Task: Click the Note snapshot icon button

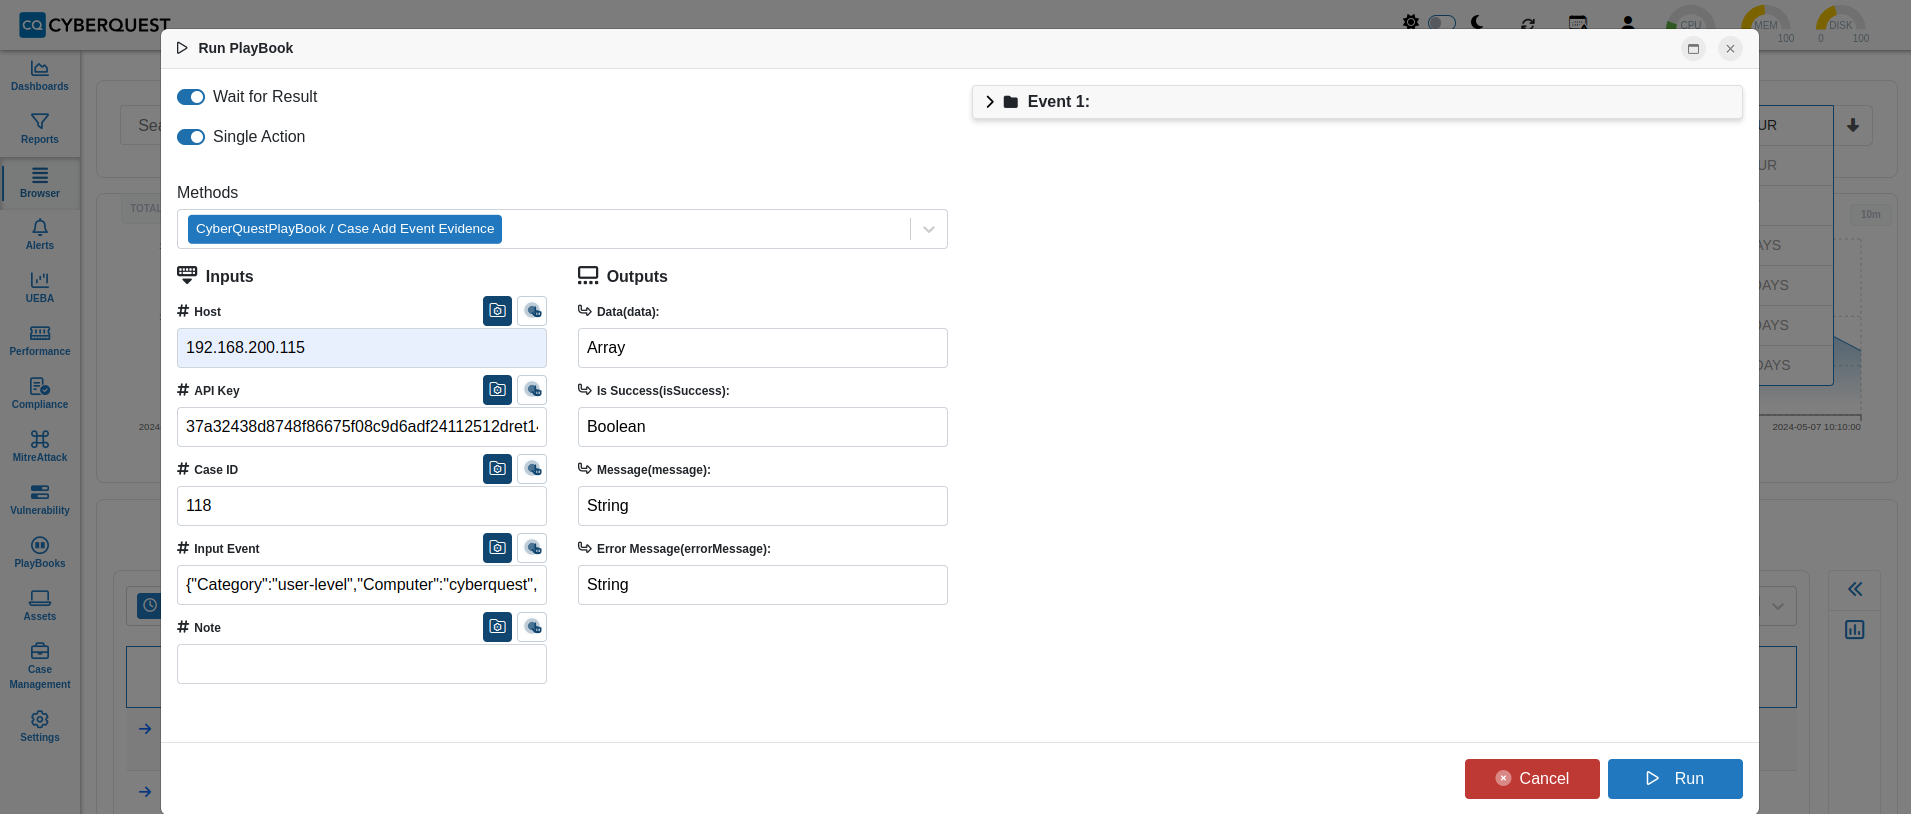Action: (497, 627)
